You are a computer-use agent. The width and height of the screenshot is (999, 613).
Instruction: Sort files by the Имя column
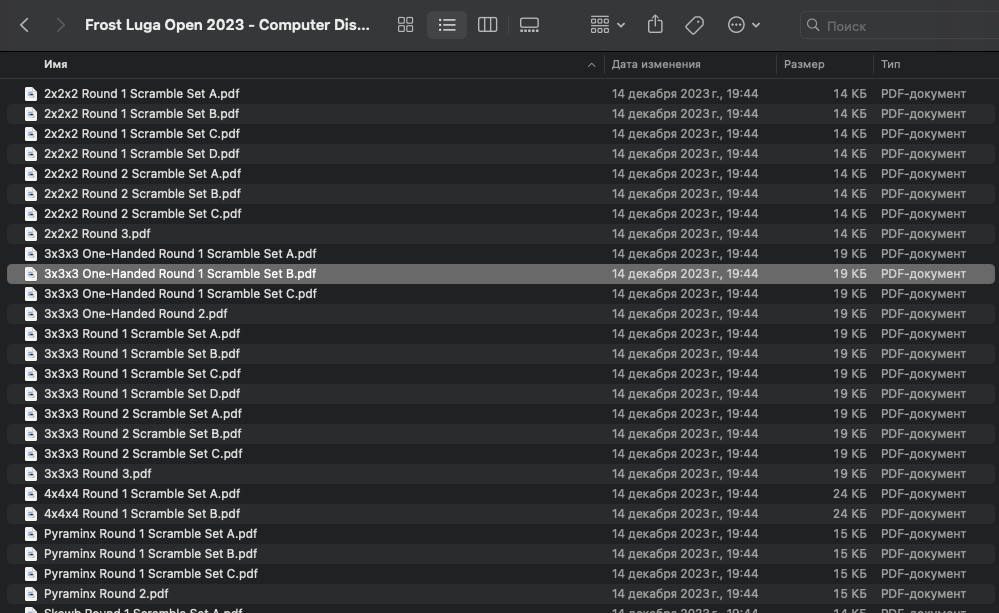point(56,64)
